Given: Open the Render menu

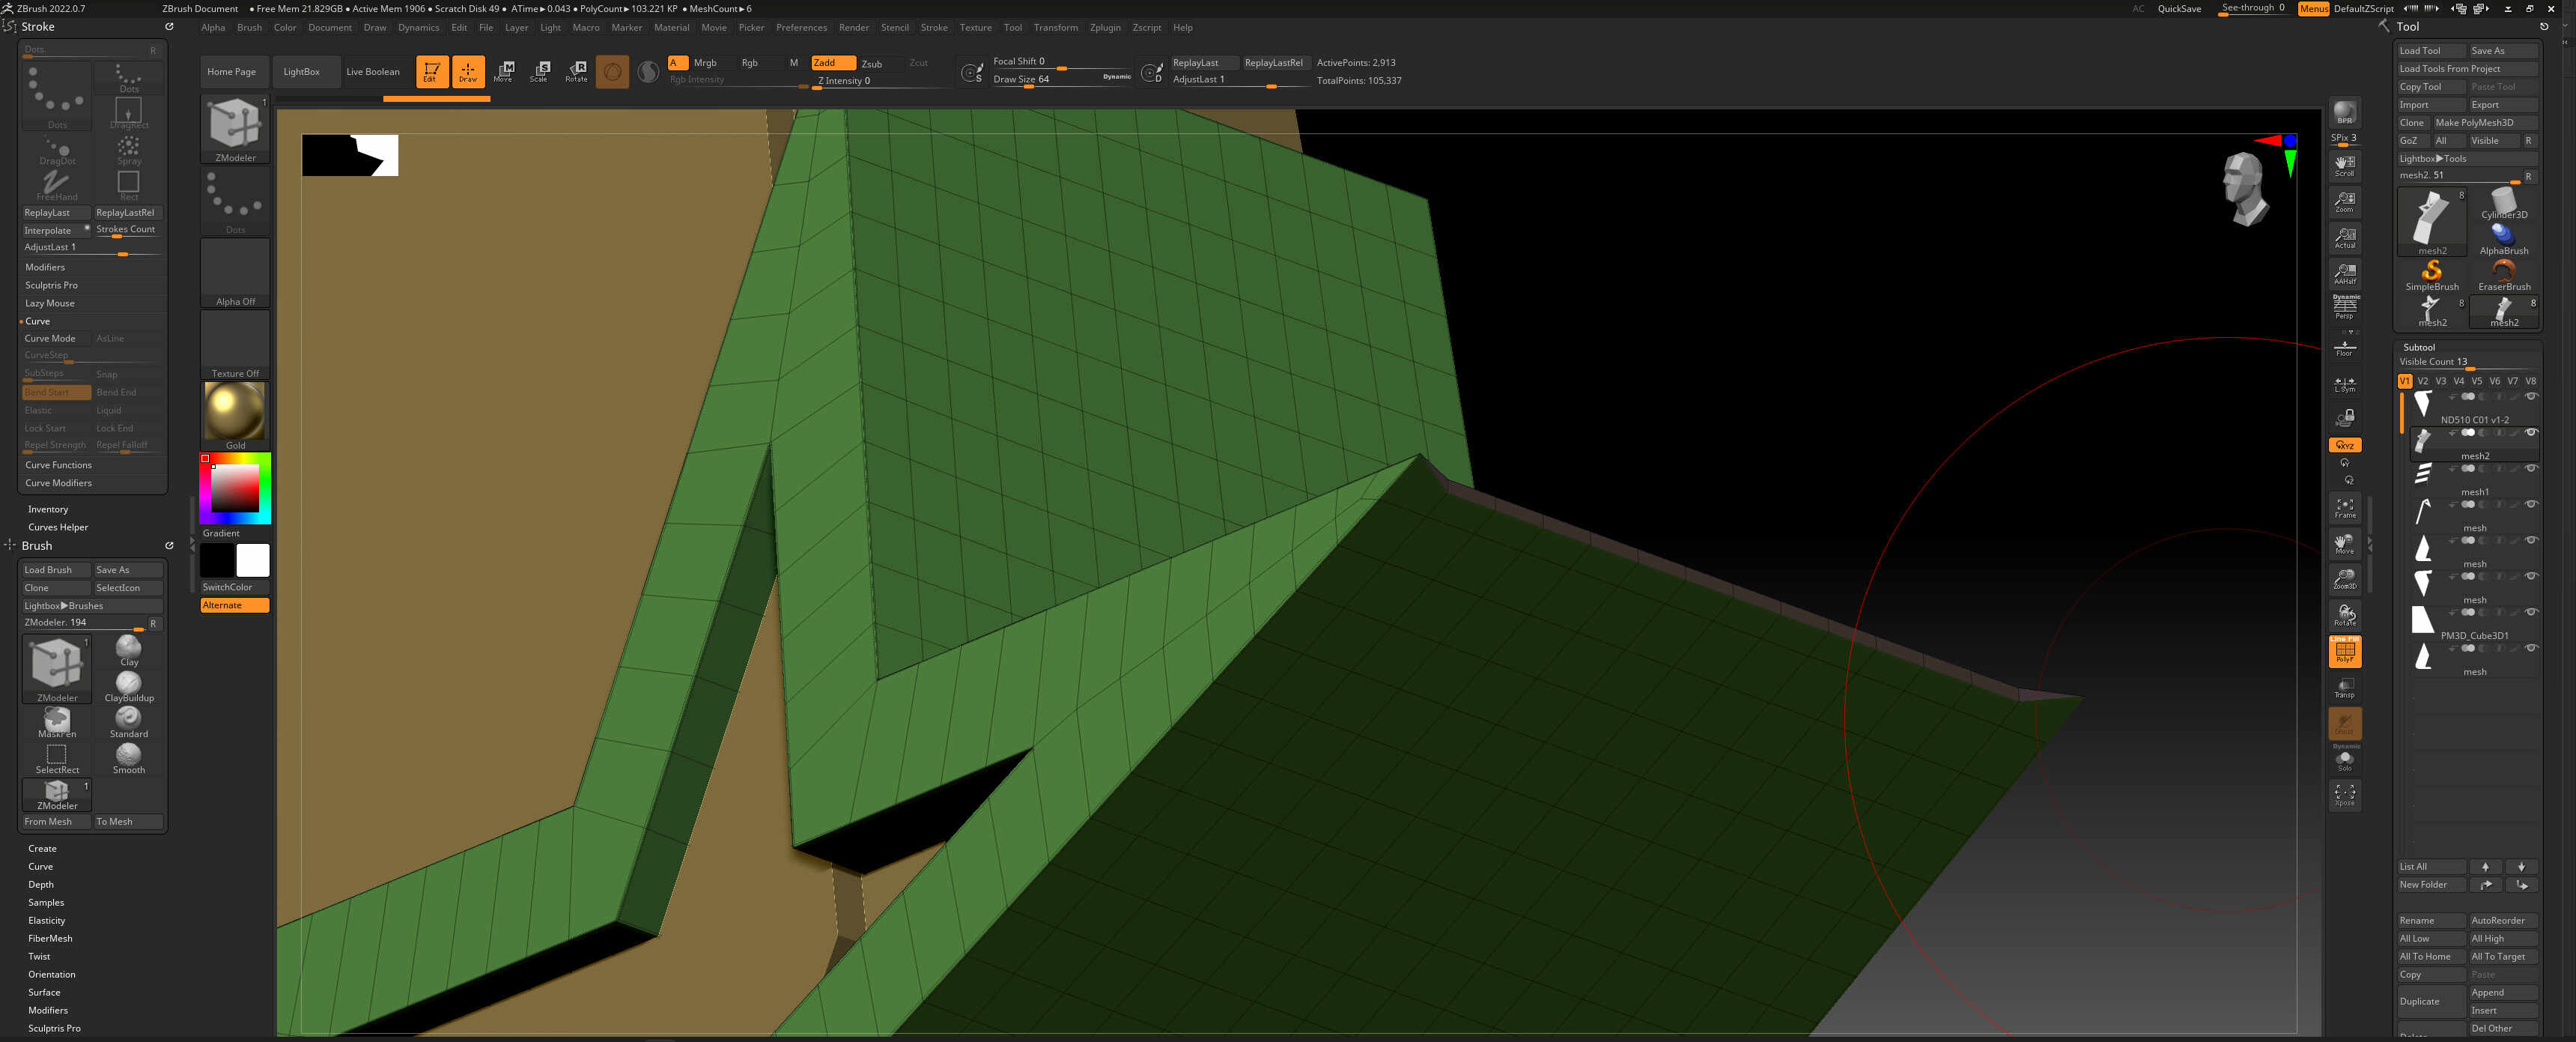Looking at the screenshot, I should (x=853, y=28).
